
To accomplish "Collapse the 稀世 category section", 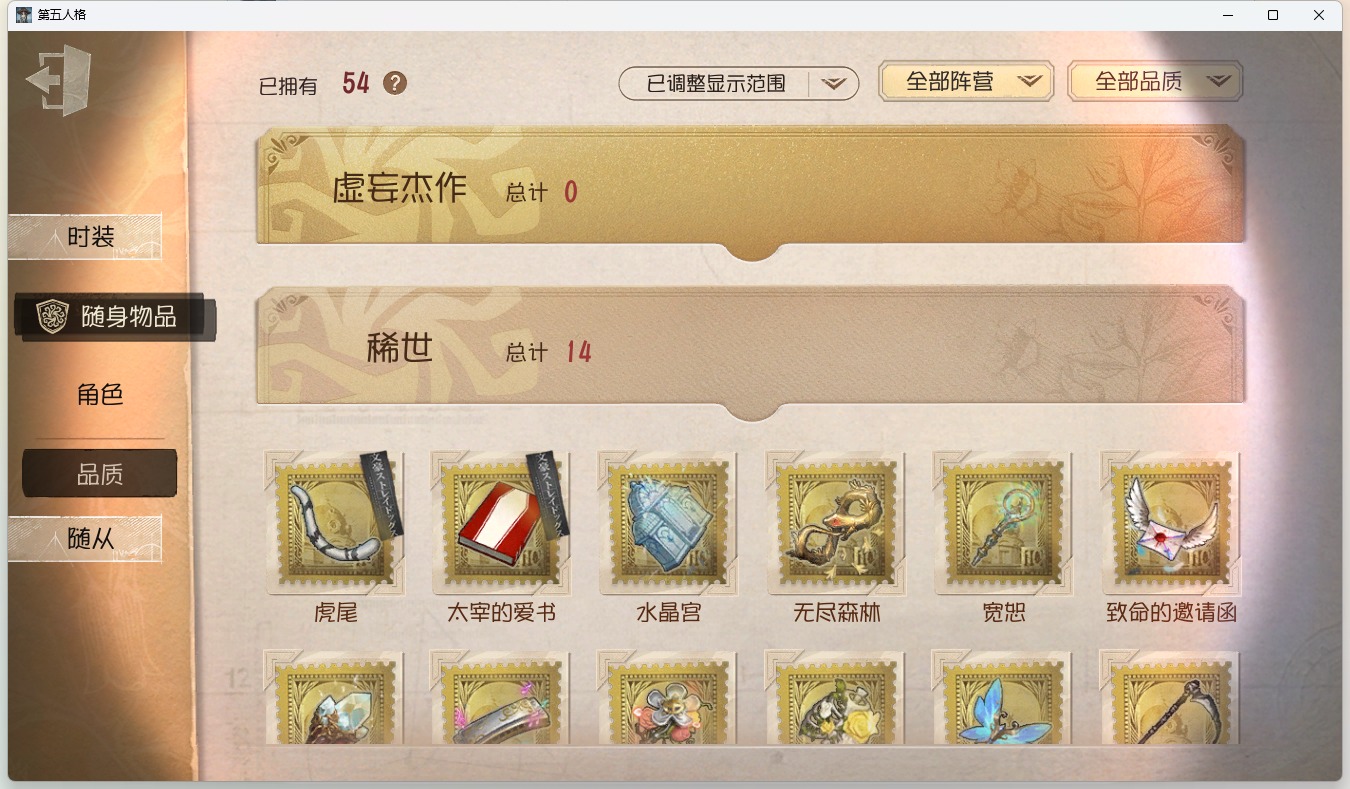I will 750,349.
